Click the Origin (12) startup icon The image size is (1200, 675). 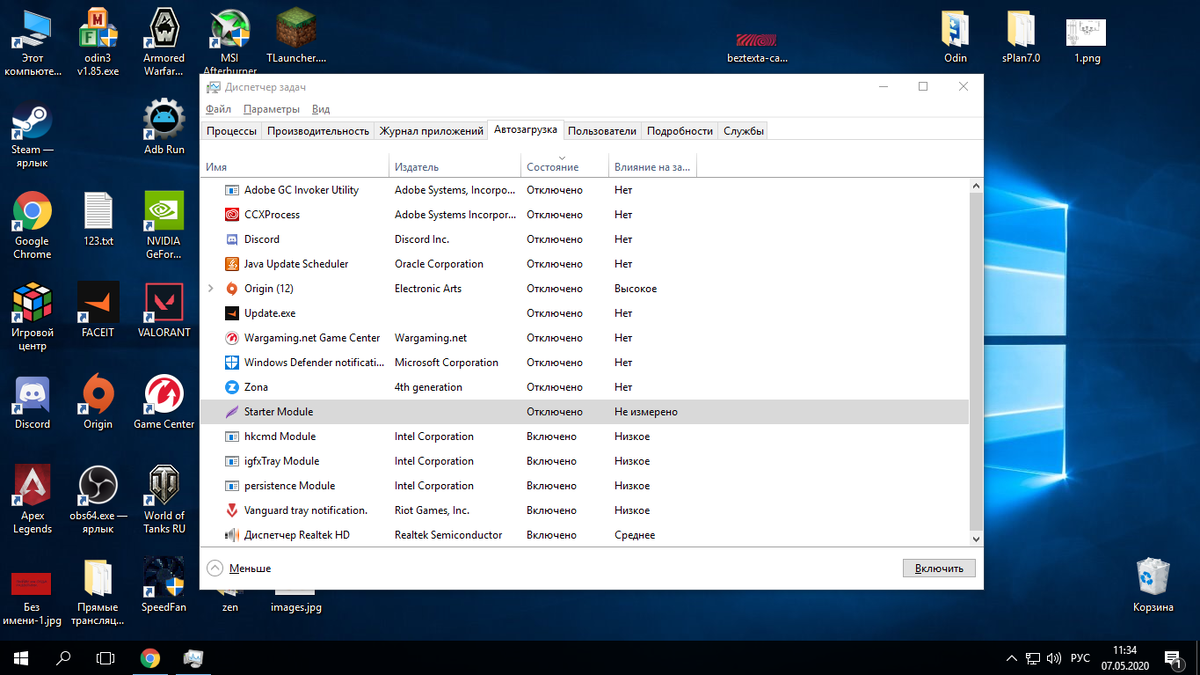[x=232, y=288]
